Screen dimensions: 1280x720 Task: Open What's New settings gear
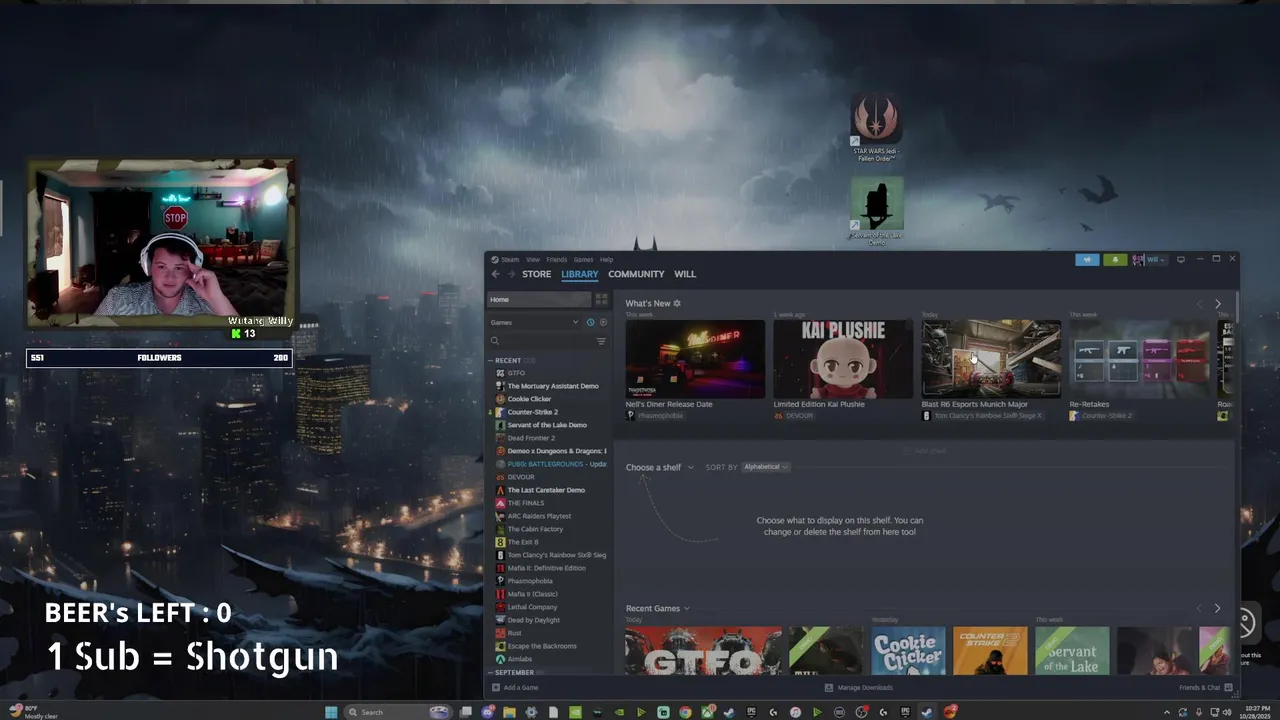(677, 303)
